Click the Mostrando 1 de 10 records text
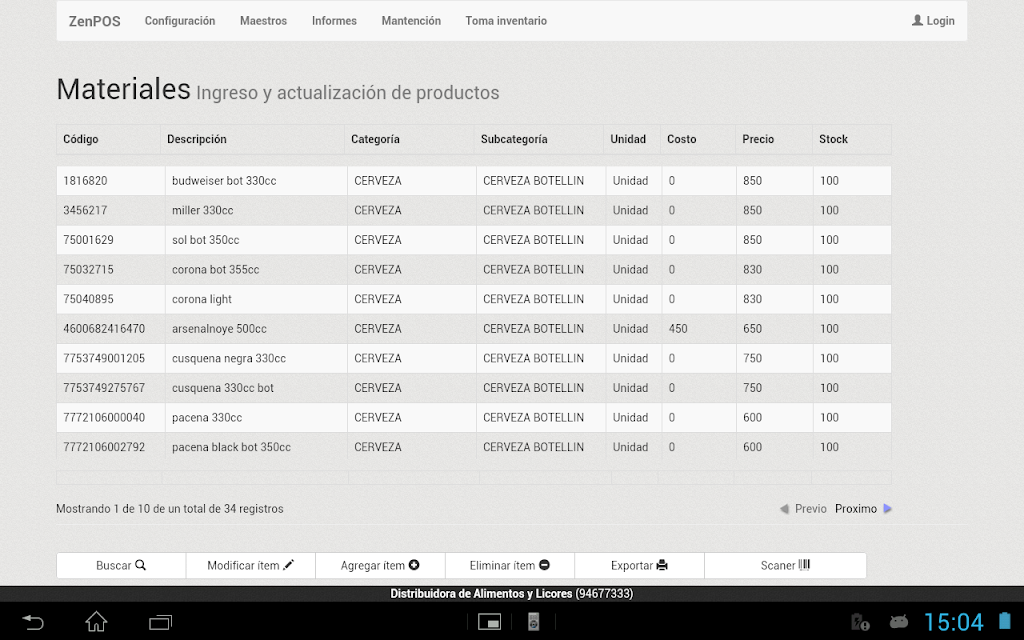The height and width of the screenshot is (640, 1024). click(x=170, y=509)
